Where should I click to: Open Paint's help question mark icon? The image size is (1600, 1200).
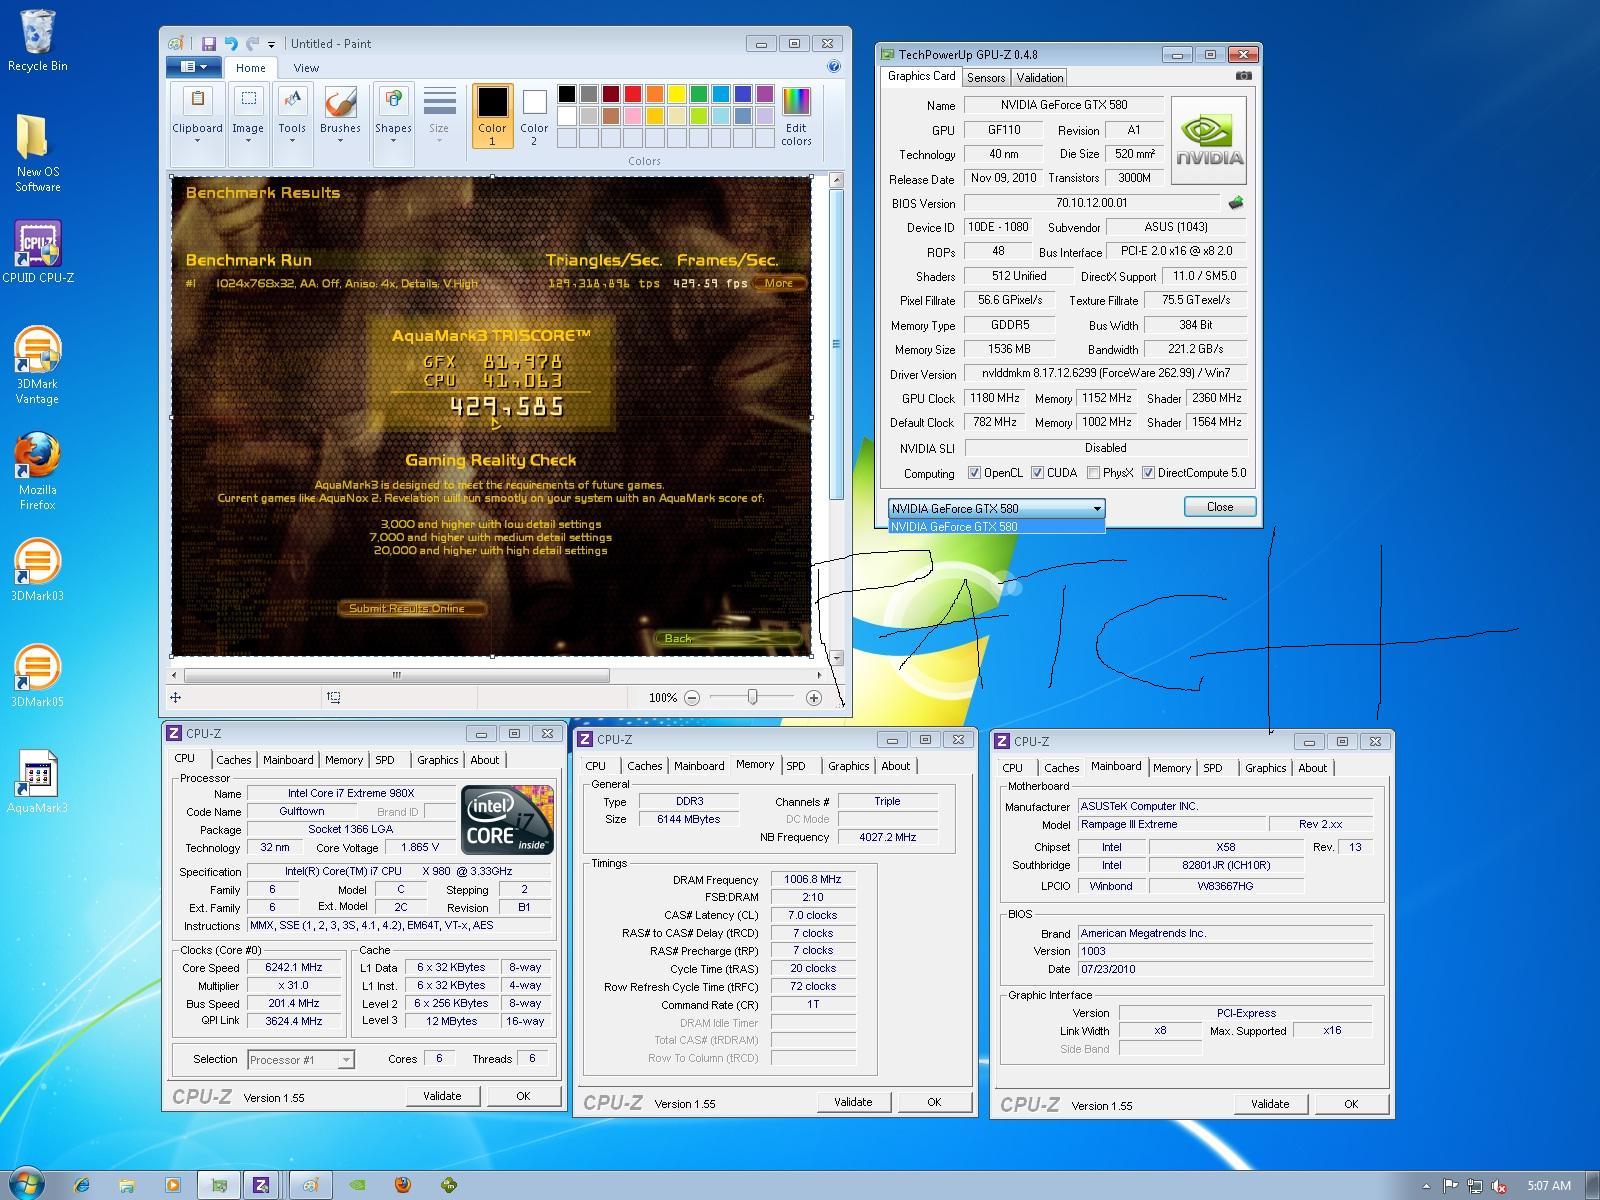[834, 67]
